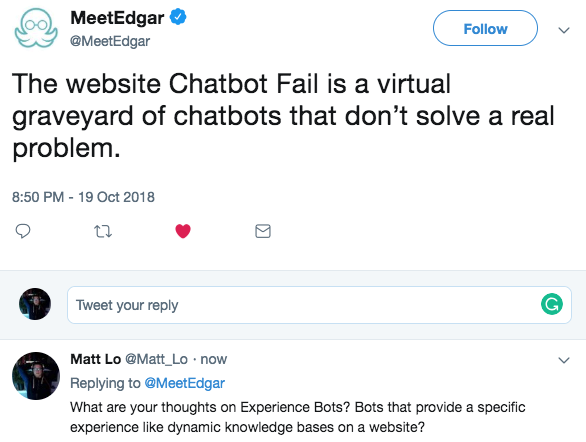Screen dimensions: 586x442
Task: Click the Grammarly icon in the reply box
Action: 552,304
